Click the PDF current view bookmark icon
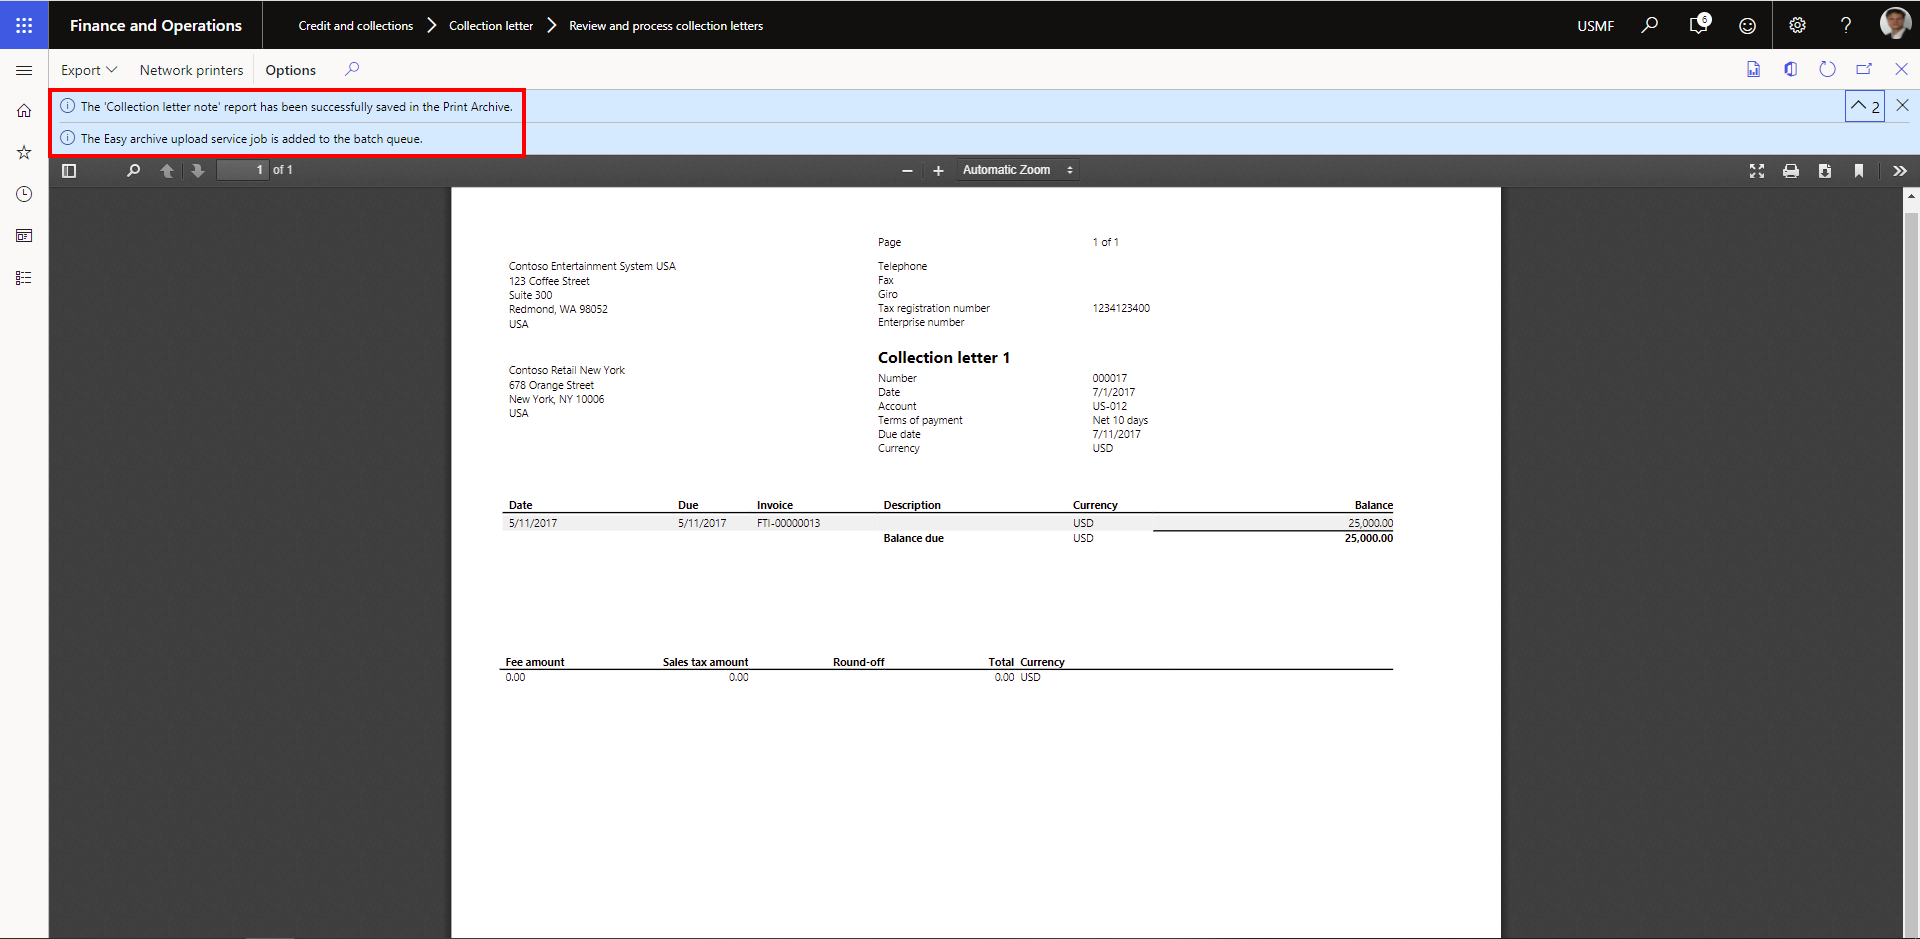Screen dimensions: 1920x939 [1859, 171]
